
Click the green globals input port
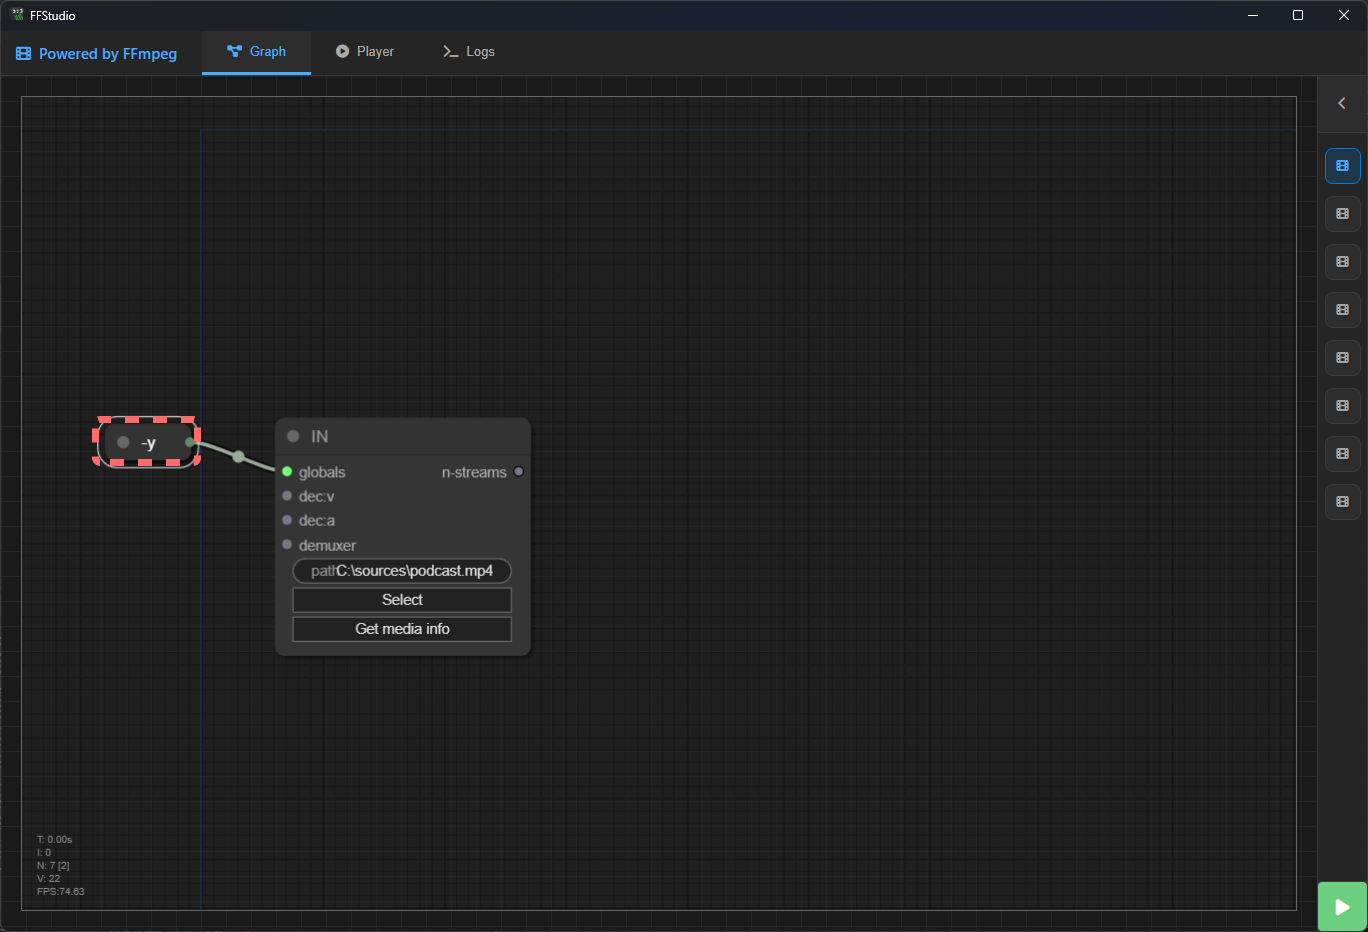(x=287, y=472)
